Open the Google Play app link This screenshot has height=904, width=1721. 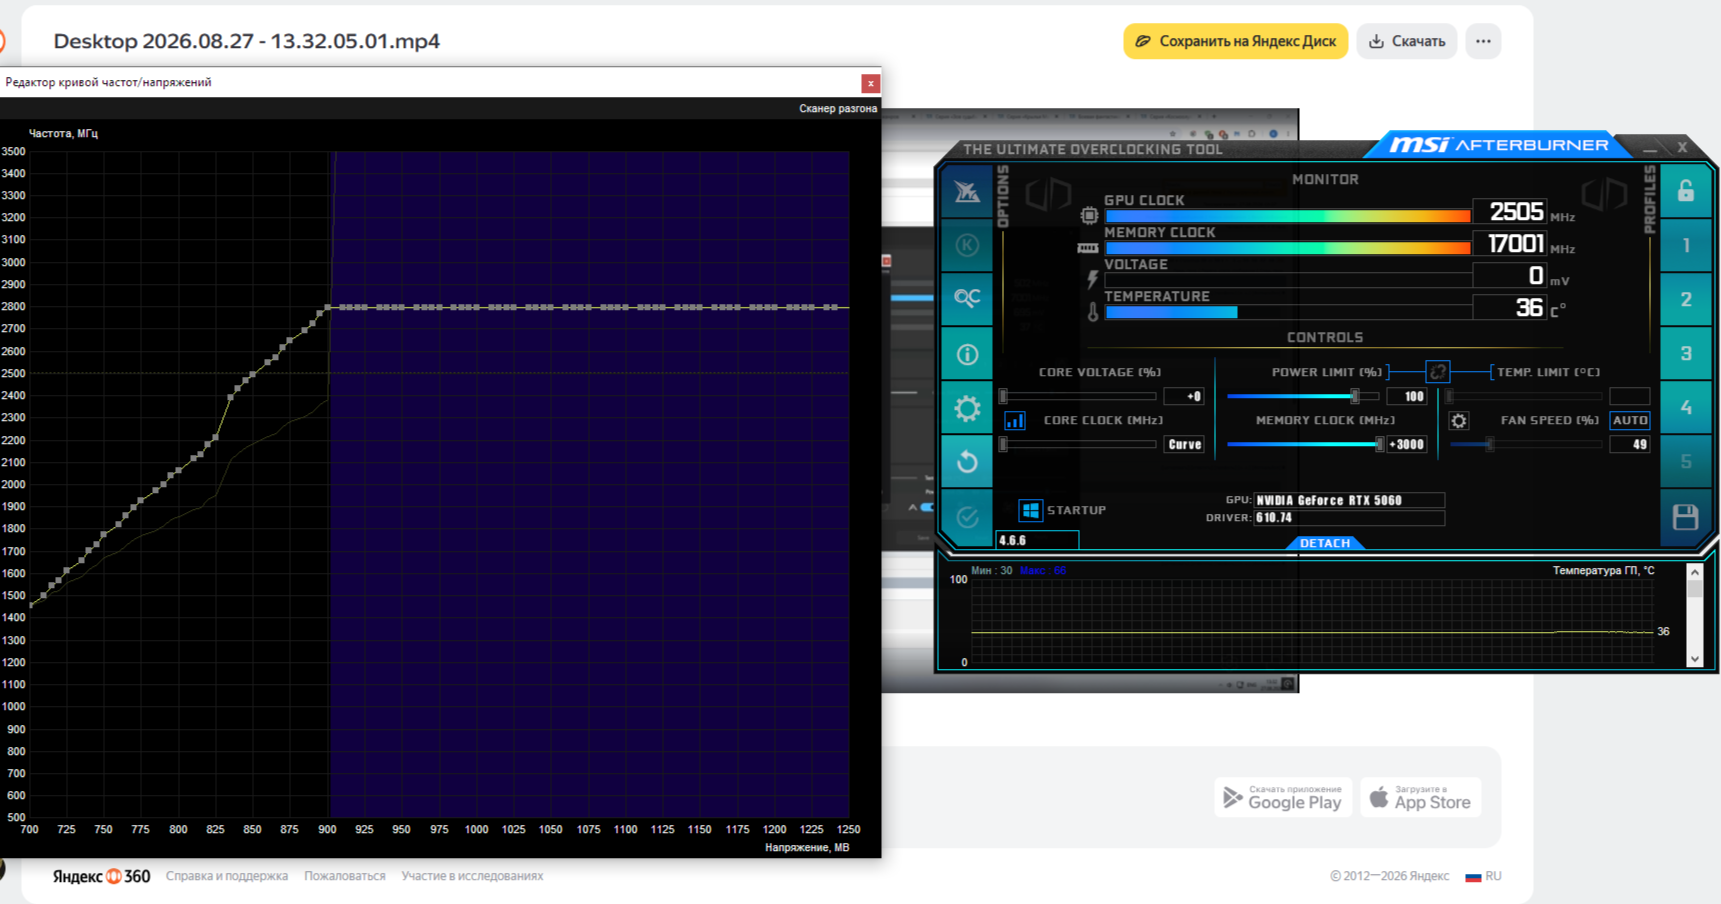[x=1283, y=797]
